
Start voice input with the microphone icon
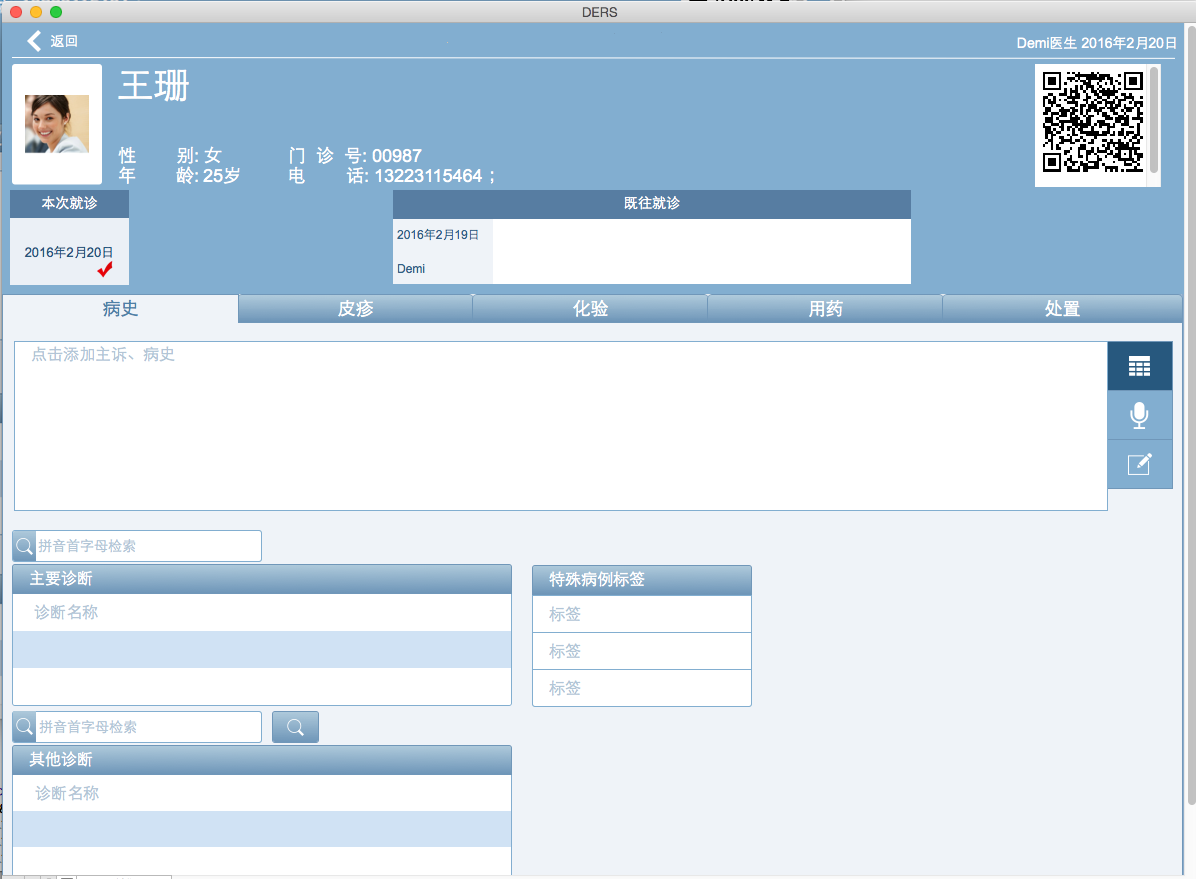(1139, 415)
